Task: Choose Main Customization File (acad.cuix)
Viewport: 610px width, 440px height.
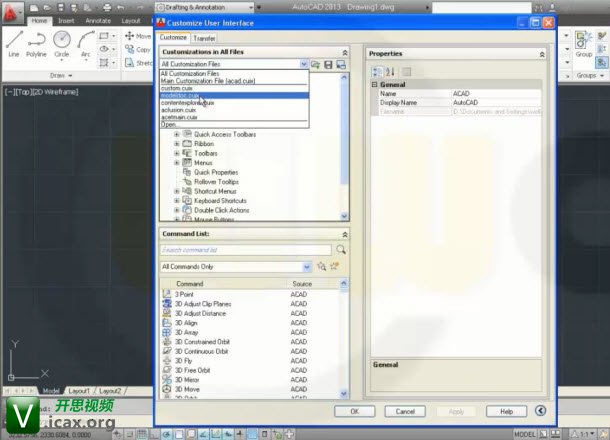Action: tap(234, 81)
